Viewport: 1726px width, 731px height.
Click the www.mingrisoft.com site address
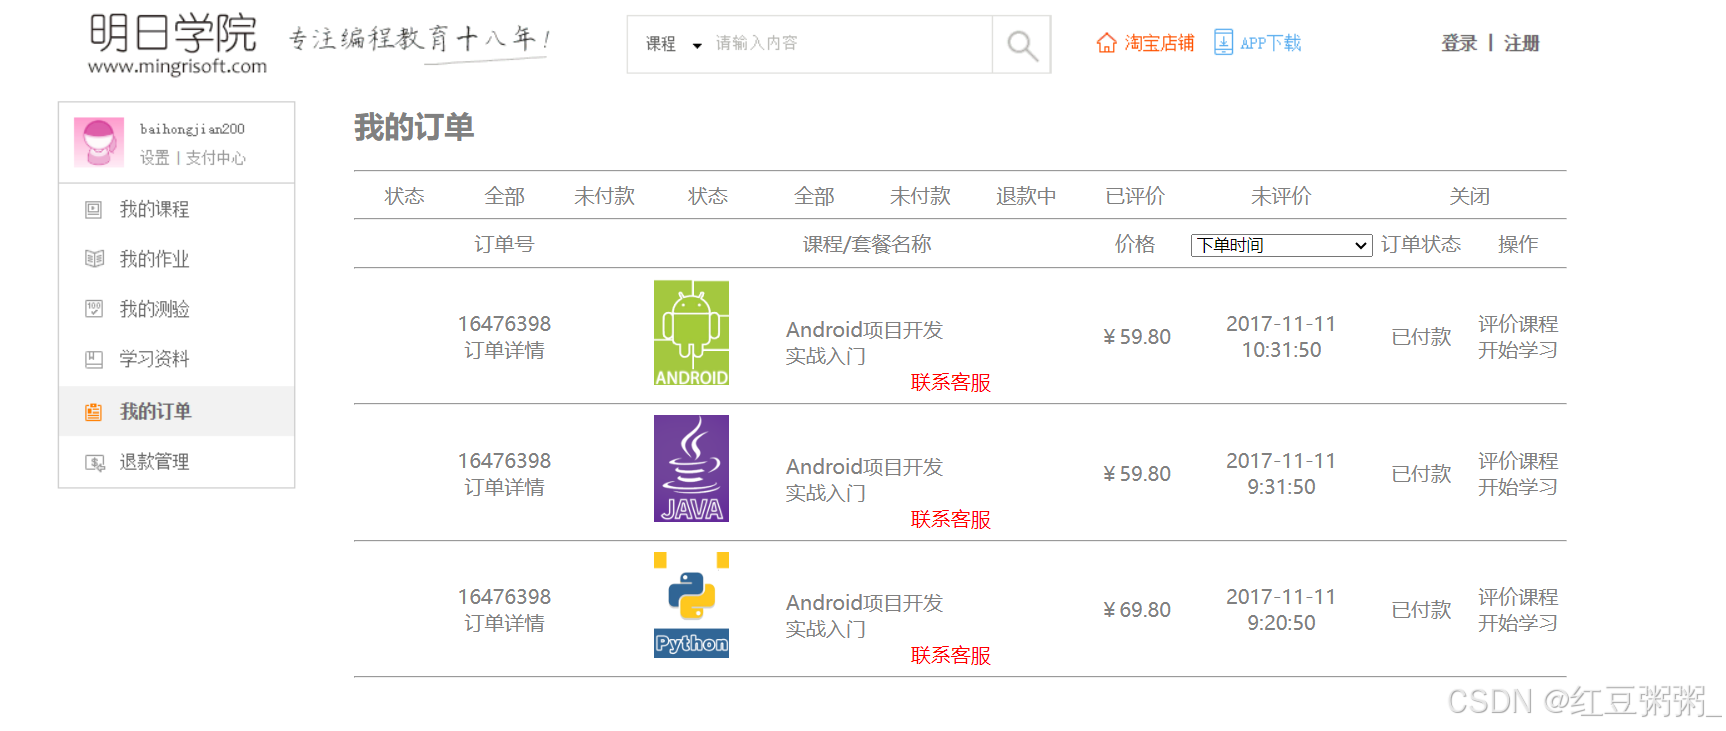tap(177, 67)
